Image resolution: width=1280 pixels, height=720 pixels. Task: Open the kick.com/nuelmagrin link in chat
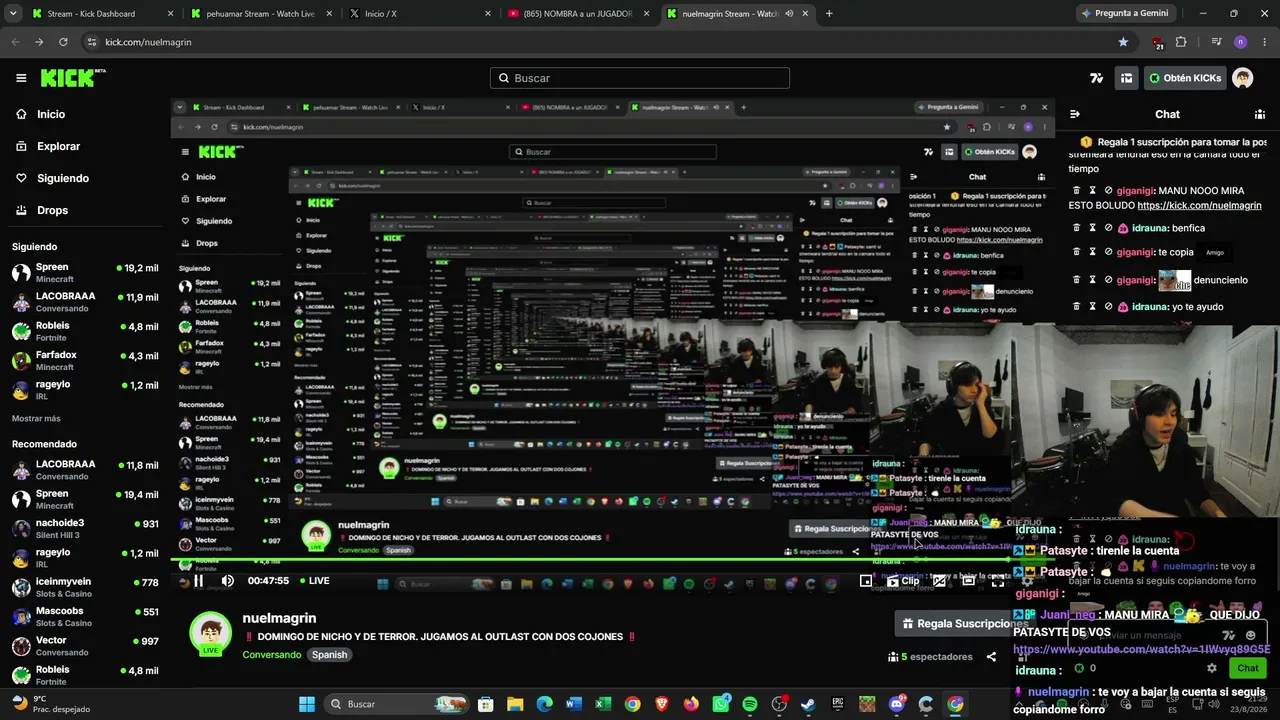click(x=1199, y=206)
